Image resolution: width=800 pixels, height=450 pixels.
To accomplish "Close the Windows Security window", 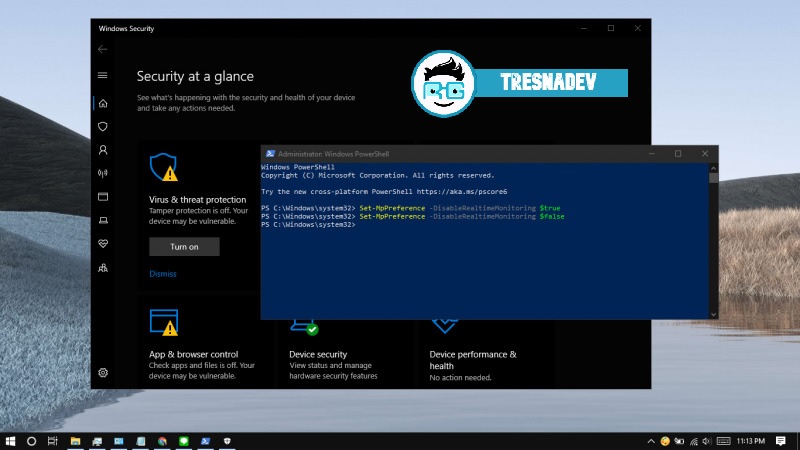I will tap(638, 28).
